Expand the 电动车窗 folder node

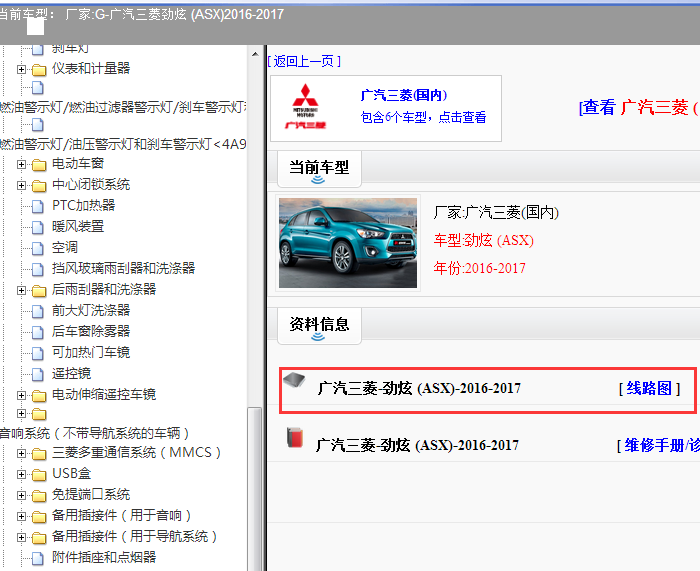tap(21, 164)
